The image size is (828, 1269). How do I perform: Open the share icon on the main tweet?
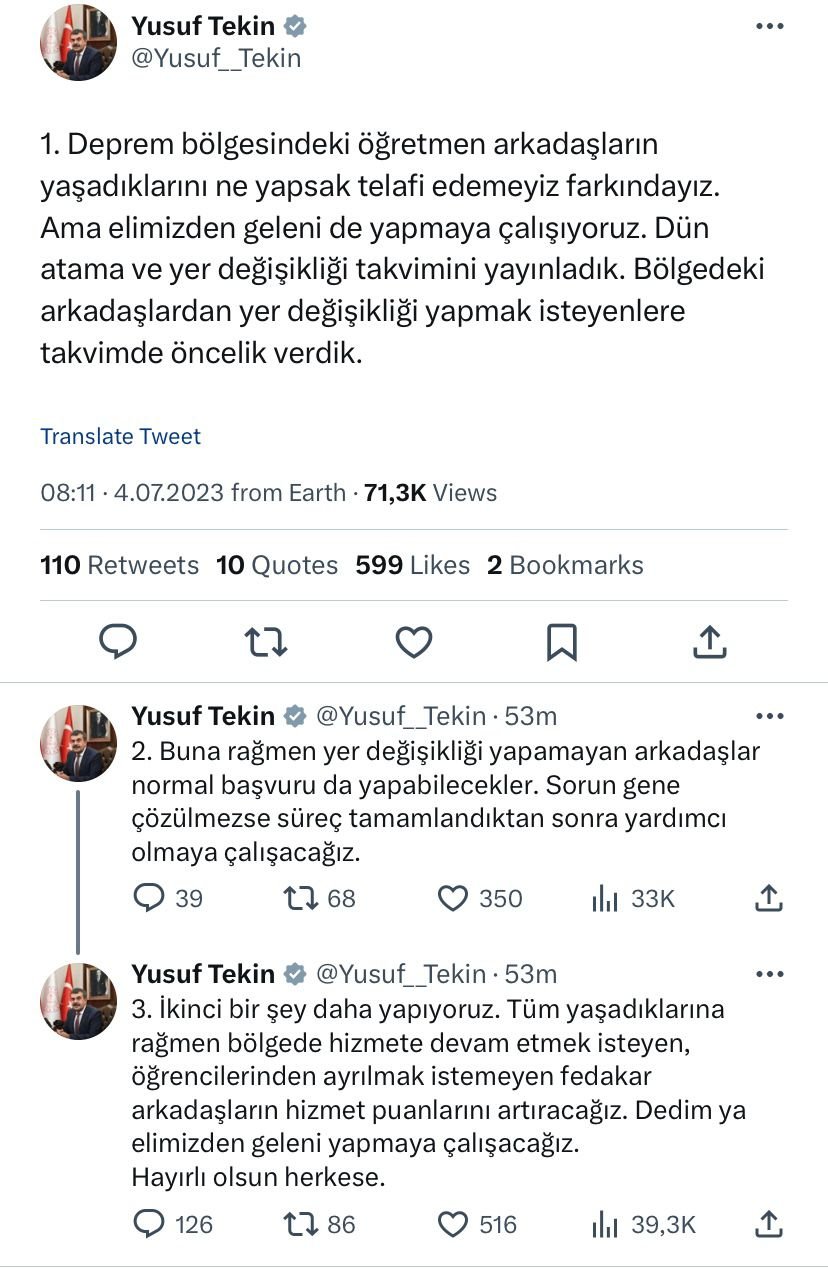(x=709, y=642)
